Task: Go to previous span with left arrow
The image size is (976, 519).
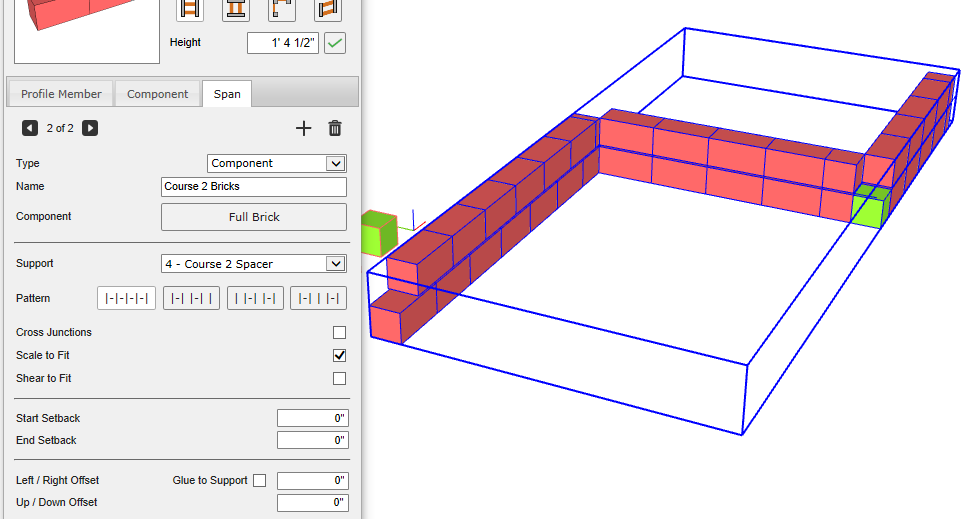Action: [30, 128]
